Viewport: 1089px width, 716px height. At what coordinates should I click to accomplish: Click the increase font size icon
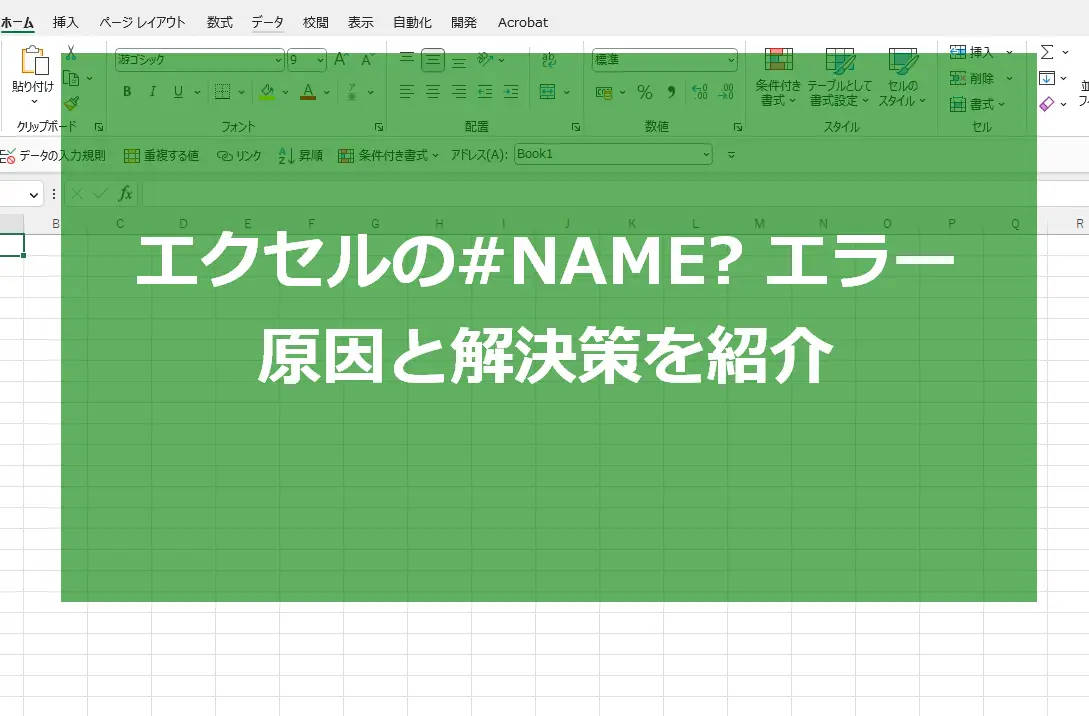pos(341,60)
